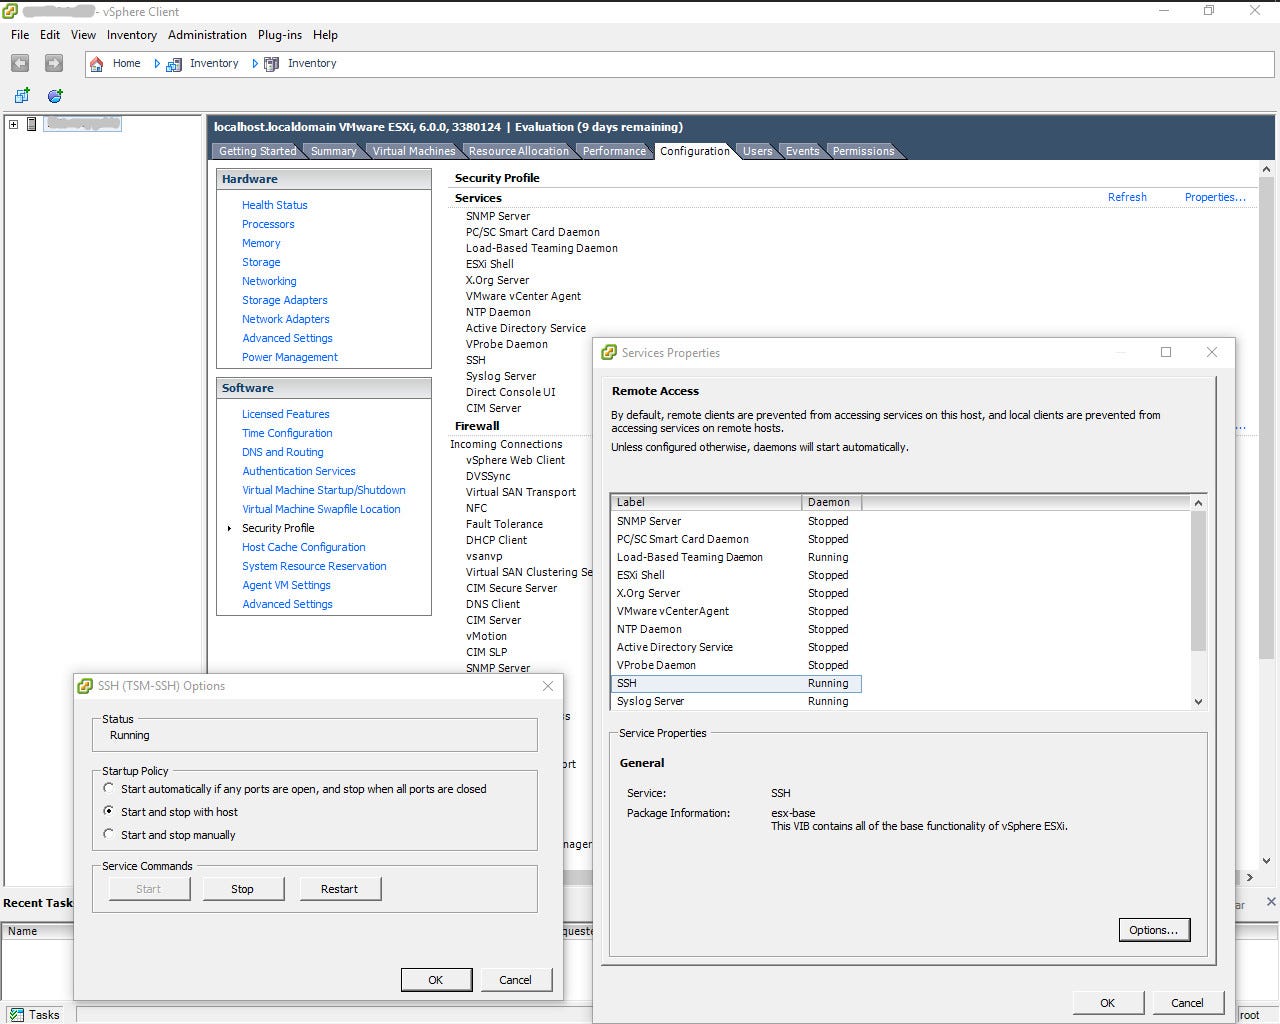Image resolution: width=1280 pixels, height=1024 pixels.
Task: Click the new virtual machine toolbar icon
Action: pyautogui.click(x=21, y=95)
